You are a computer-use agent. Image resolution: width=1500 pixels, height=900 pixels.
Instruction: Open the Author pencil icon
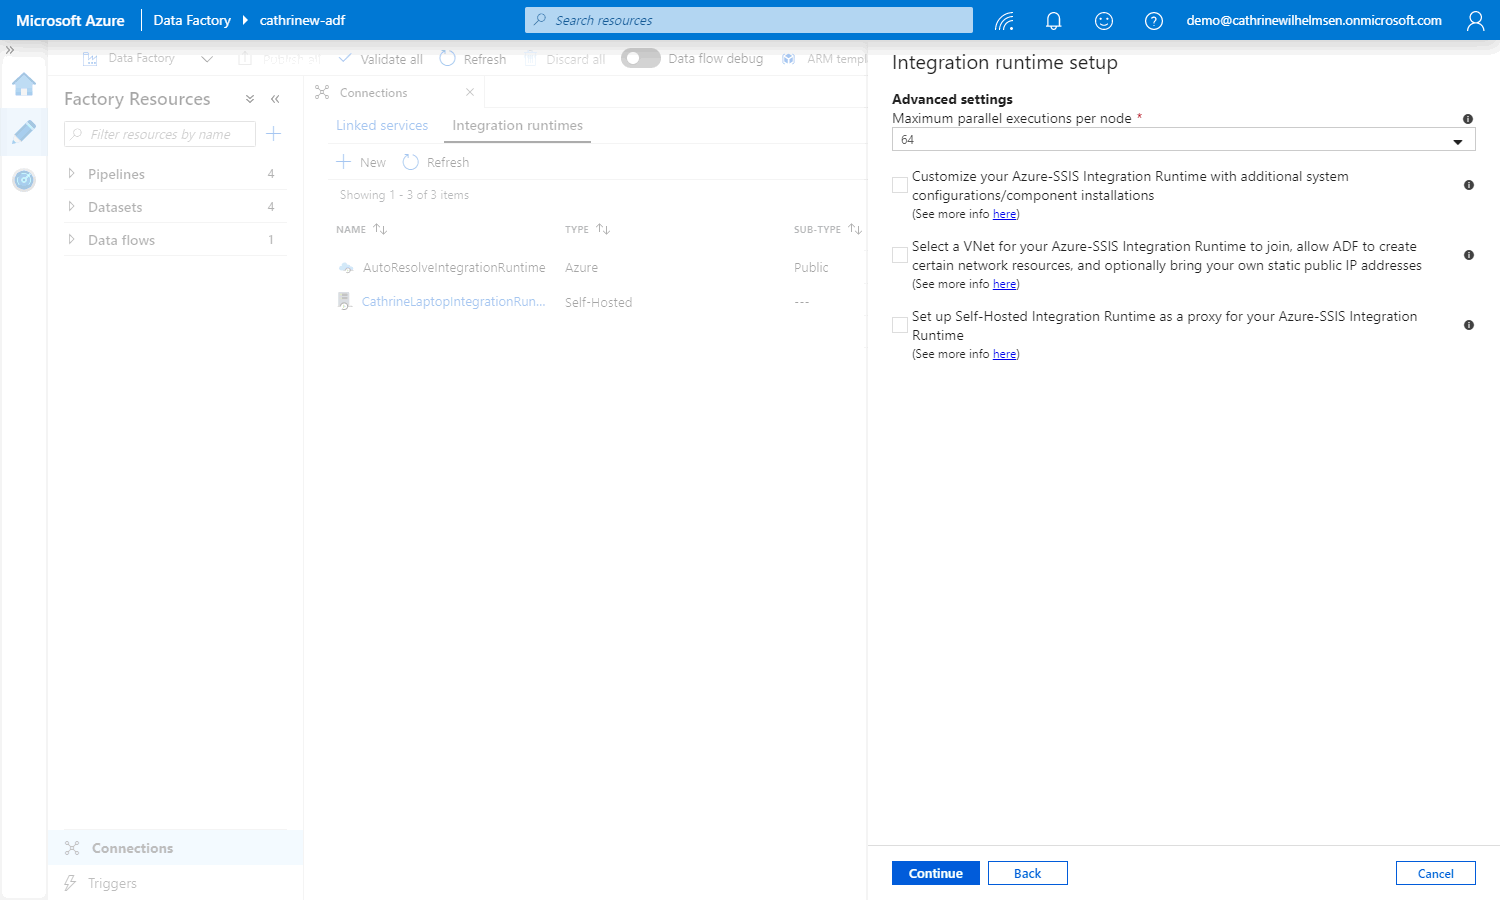[x=24, y=132]
